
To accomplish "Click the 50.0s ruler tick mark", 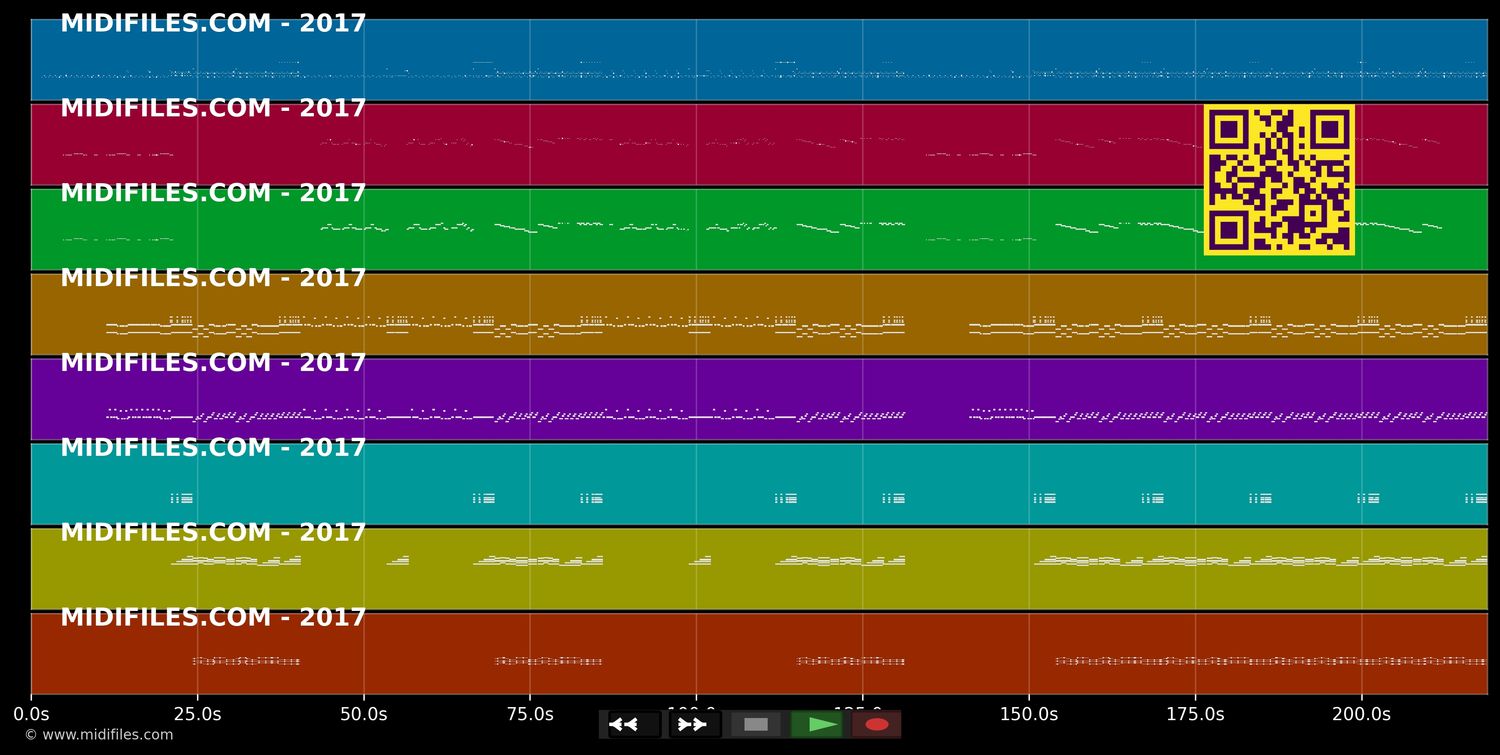I will tap(366, 697).
